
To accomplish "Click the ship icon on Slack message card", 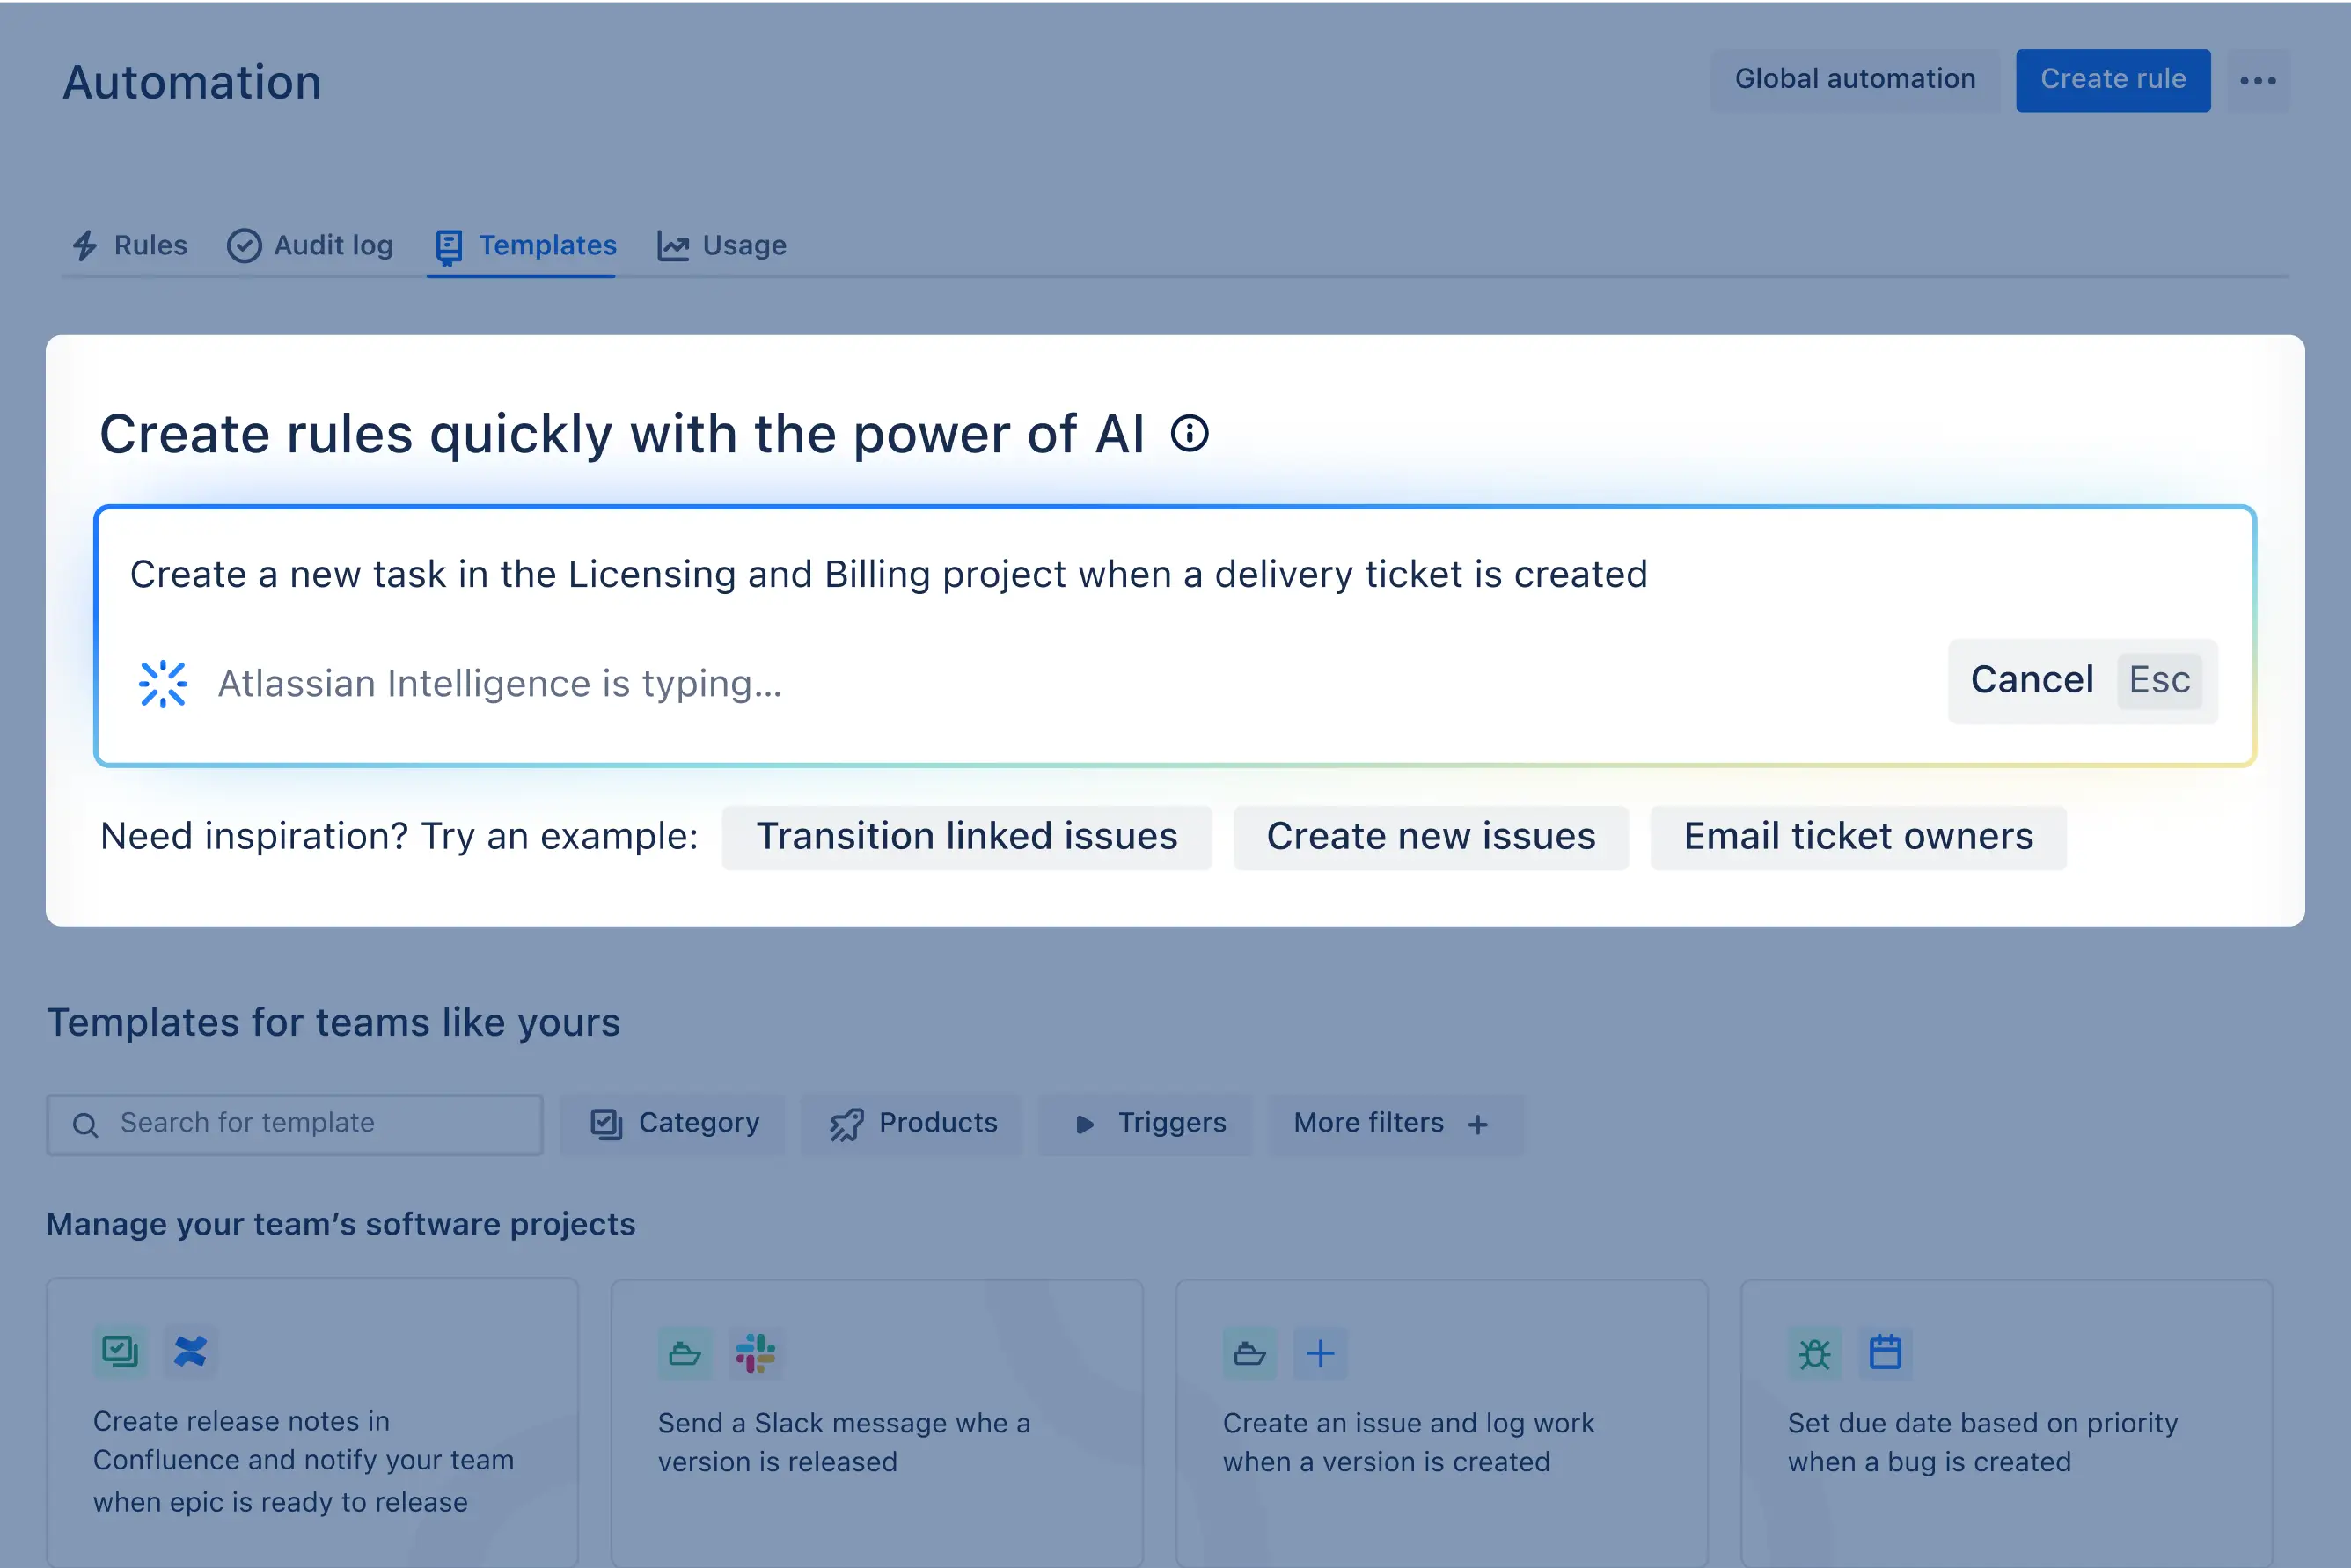I will click(x=684, y=1353).
